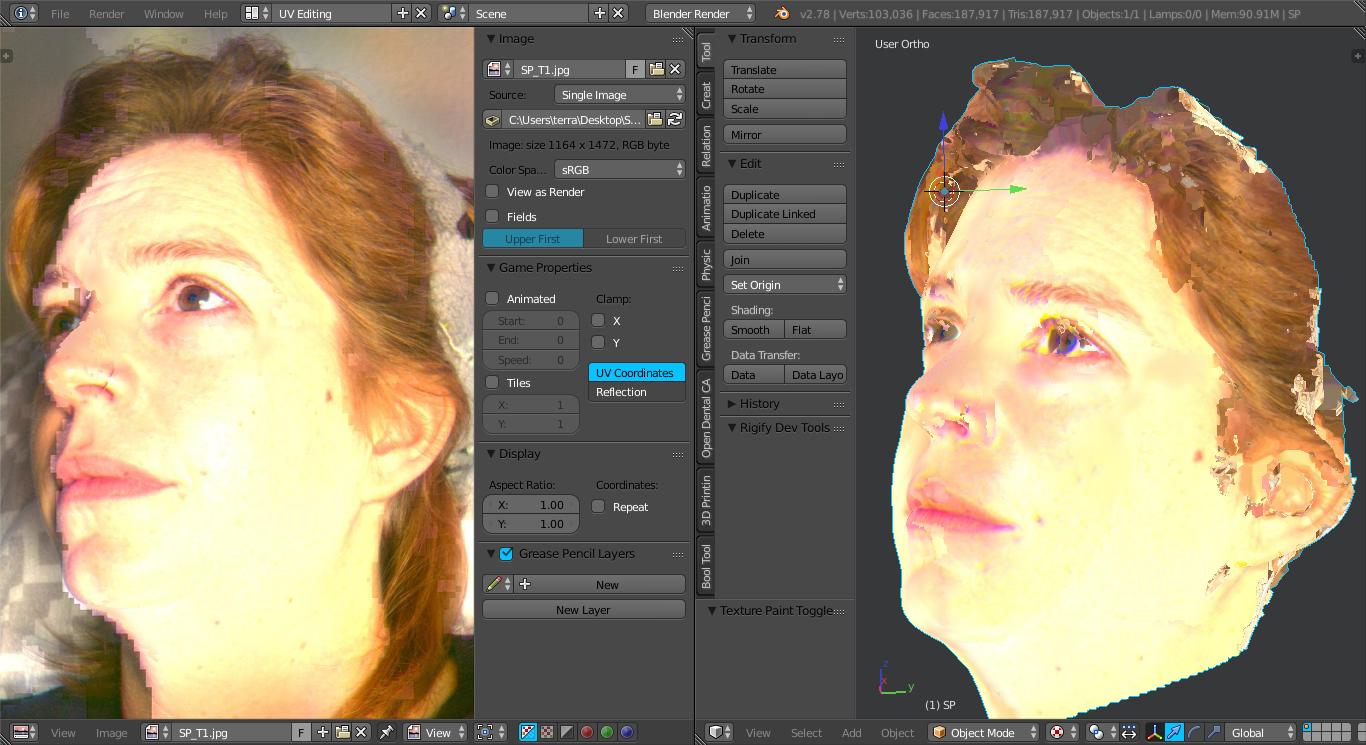This screenshot has width=1366, height=745.
Task: Unlink image in UV editor footer
Action: pos(362,732)
